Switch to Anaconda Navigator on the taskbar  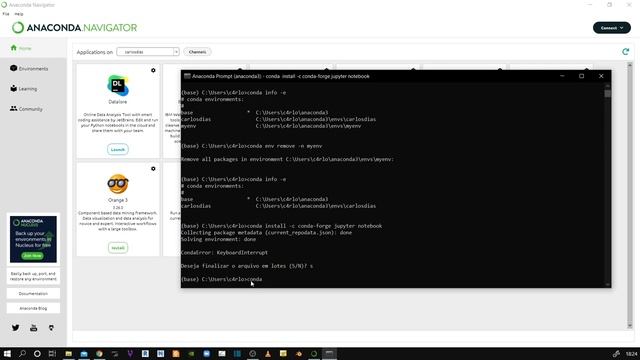coord(314,353)
